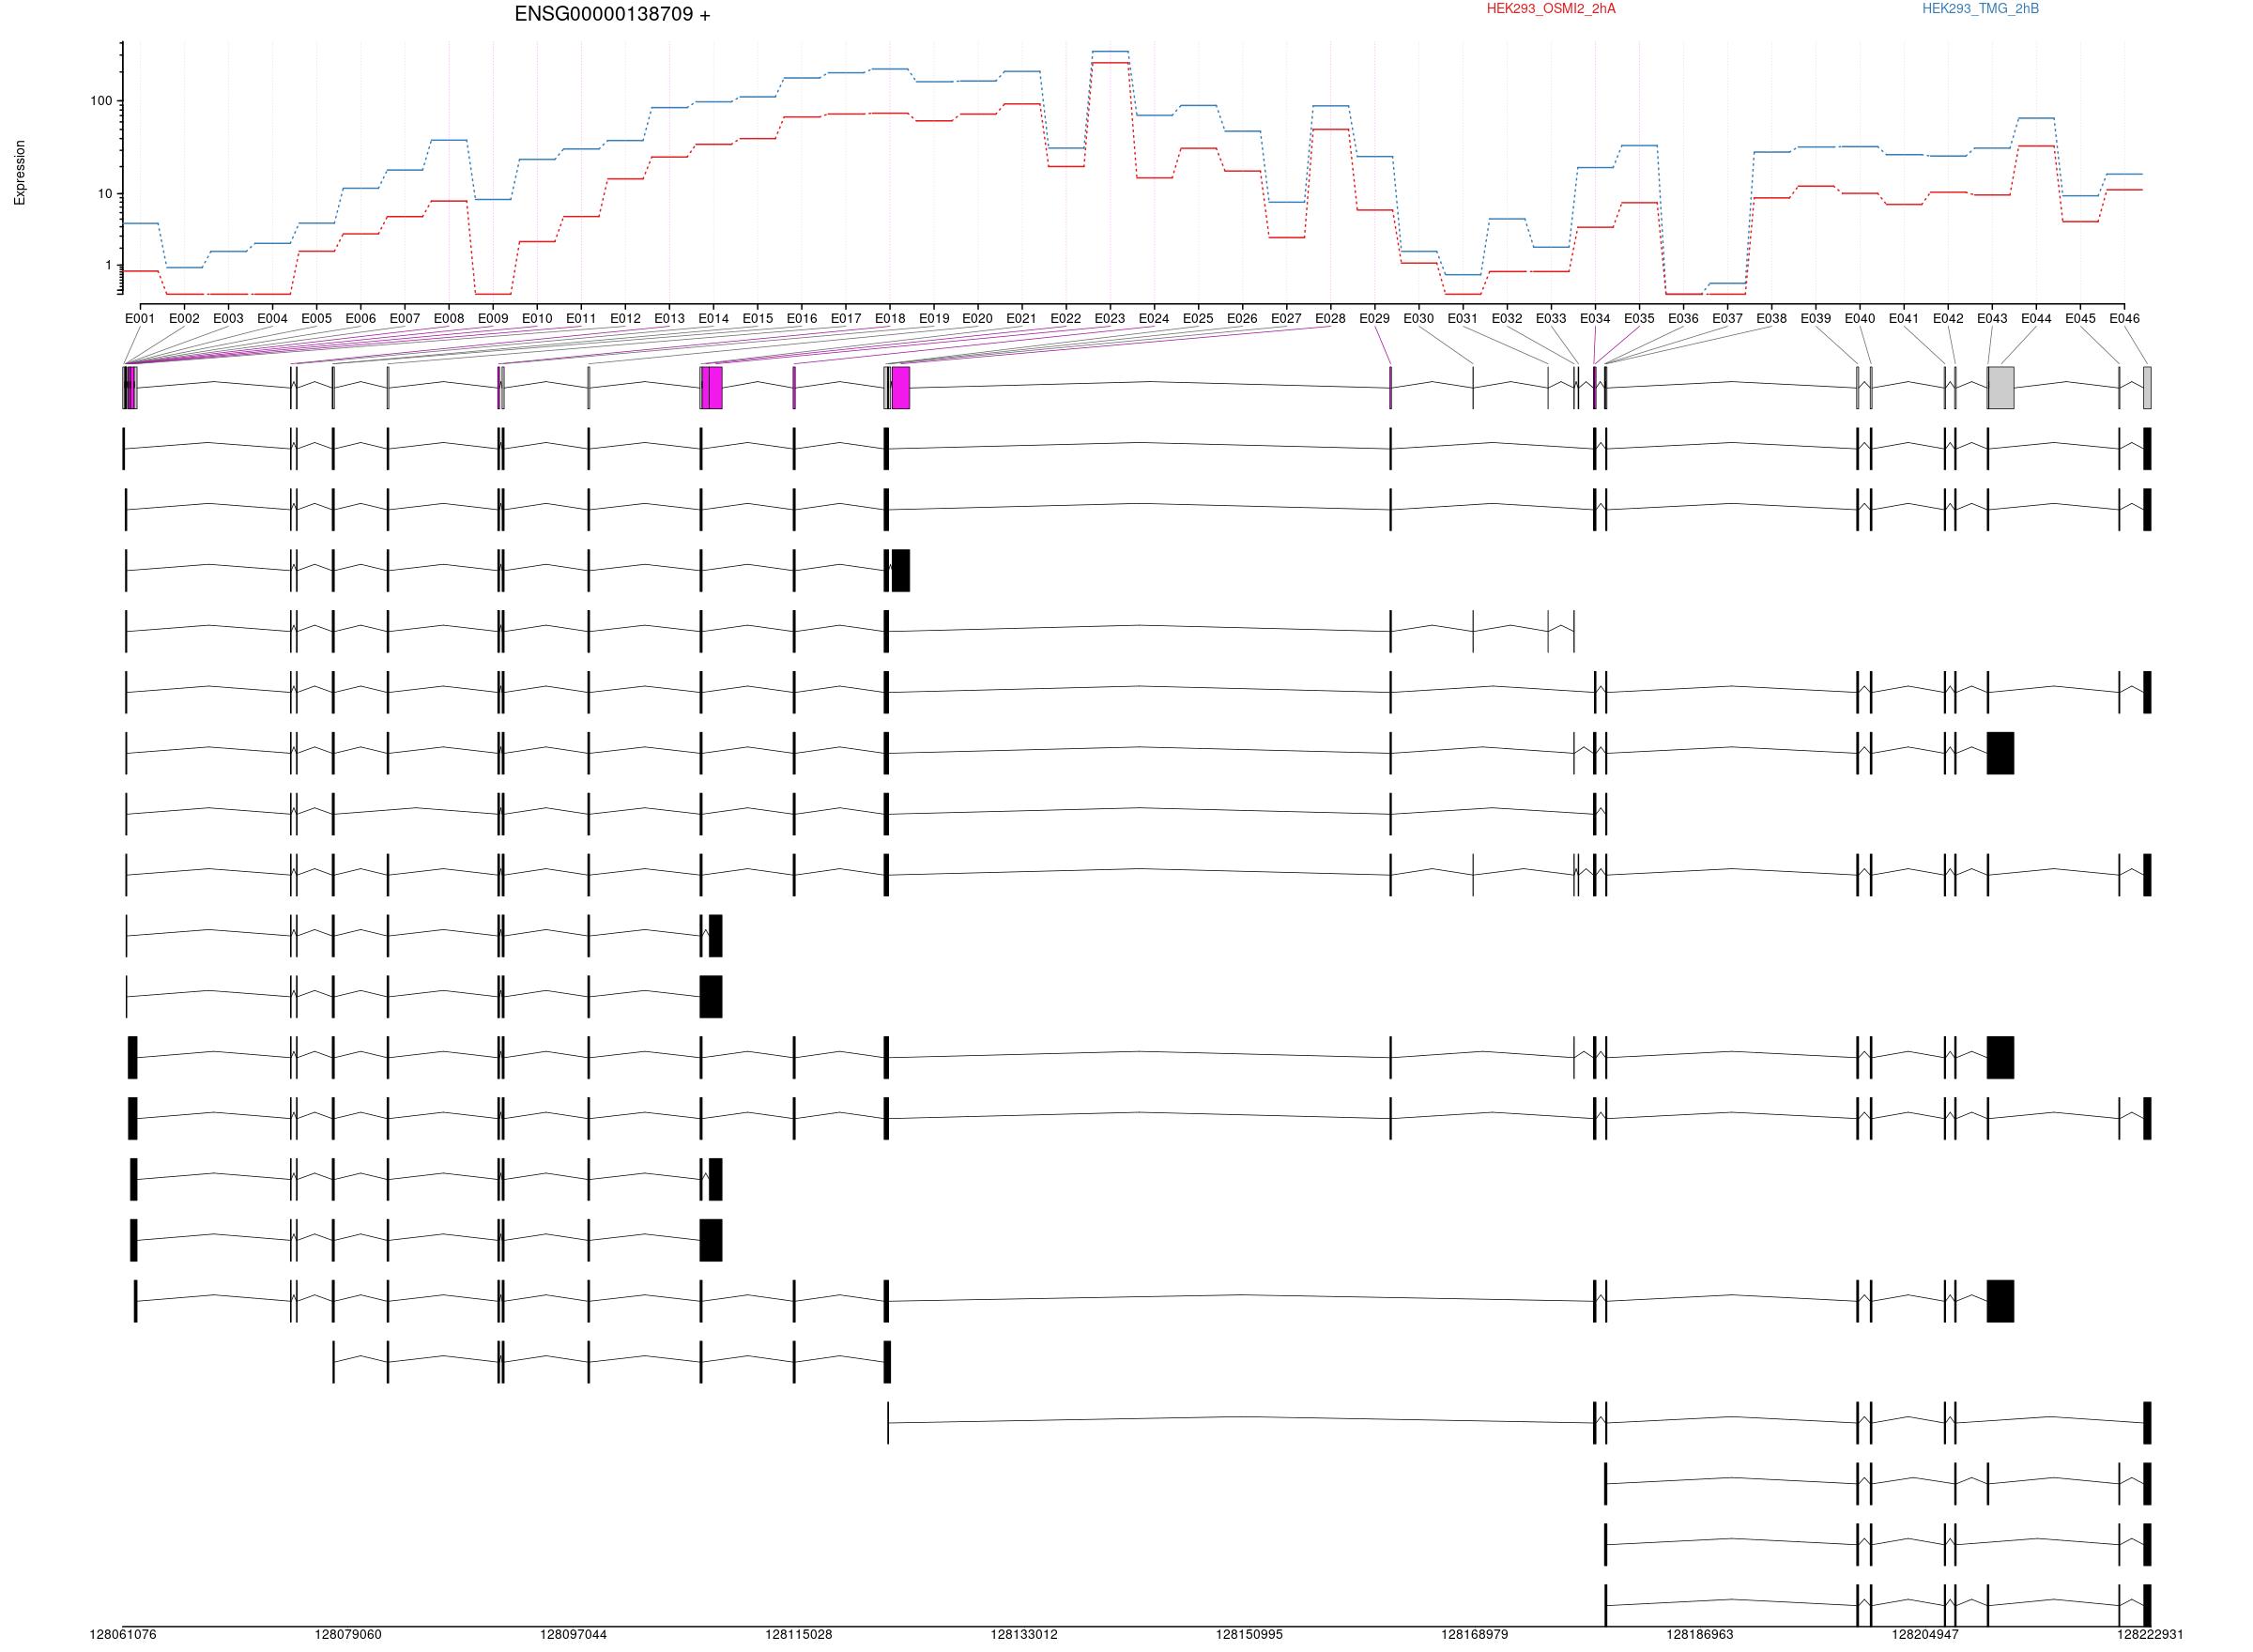Click y-axis tick value 100
Image resolution: width=2253 pixels, height=1652 pixels.
coord(101,101)
